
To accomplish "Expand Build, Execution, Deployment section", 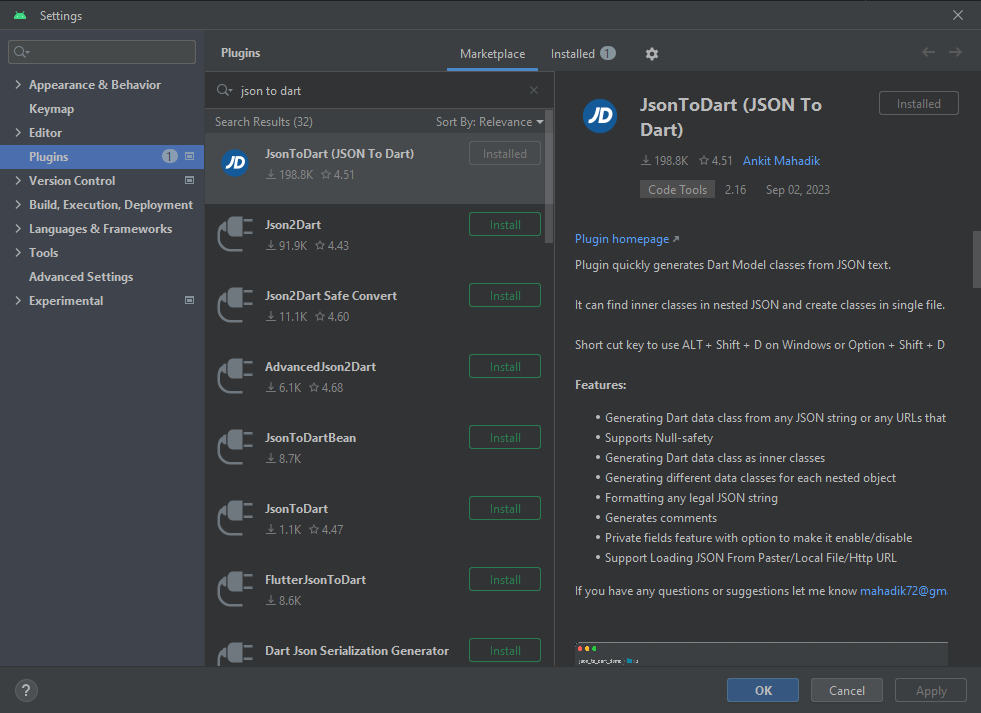I will click(18, 205).
